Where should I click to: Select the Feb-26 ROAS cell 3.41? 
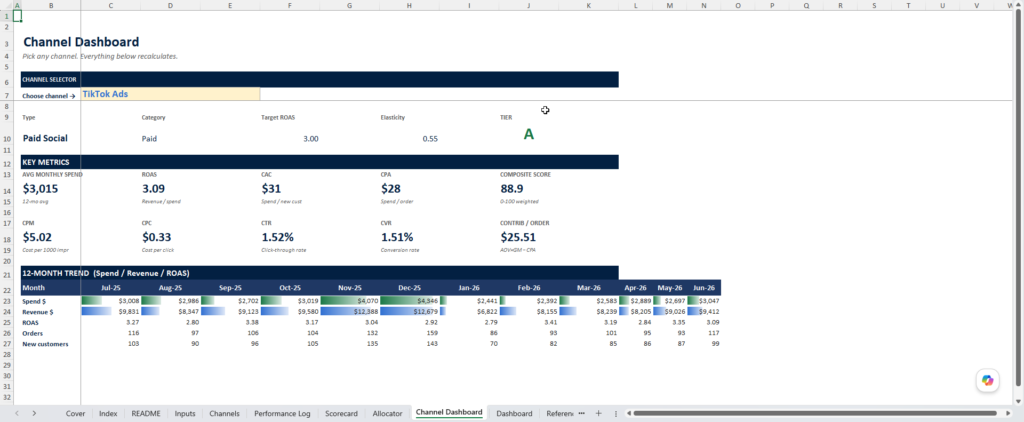point(529,322)
